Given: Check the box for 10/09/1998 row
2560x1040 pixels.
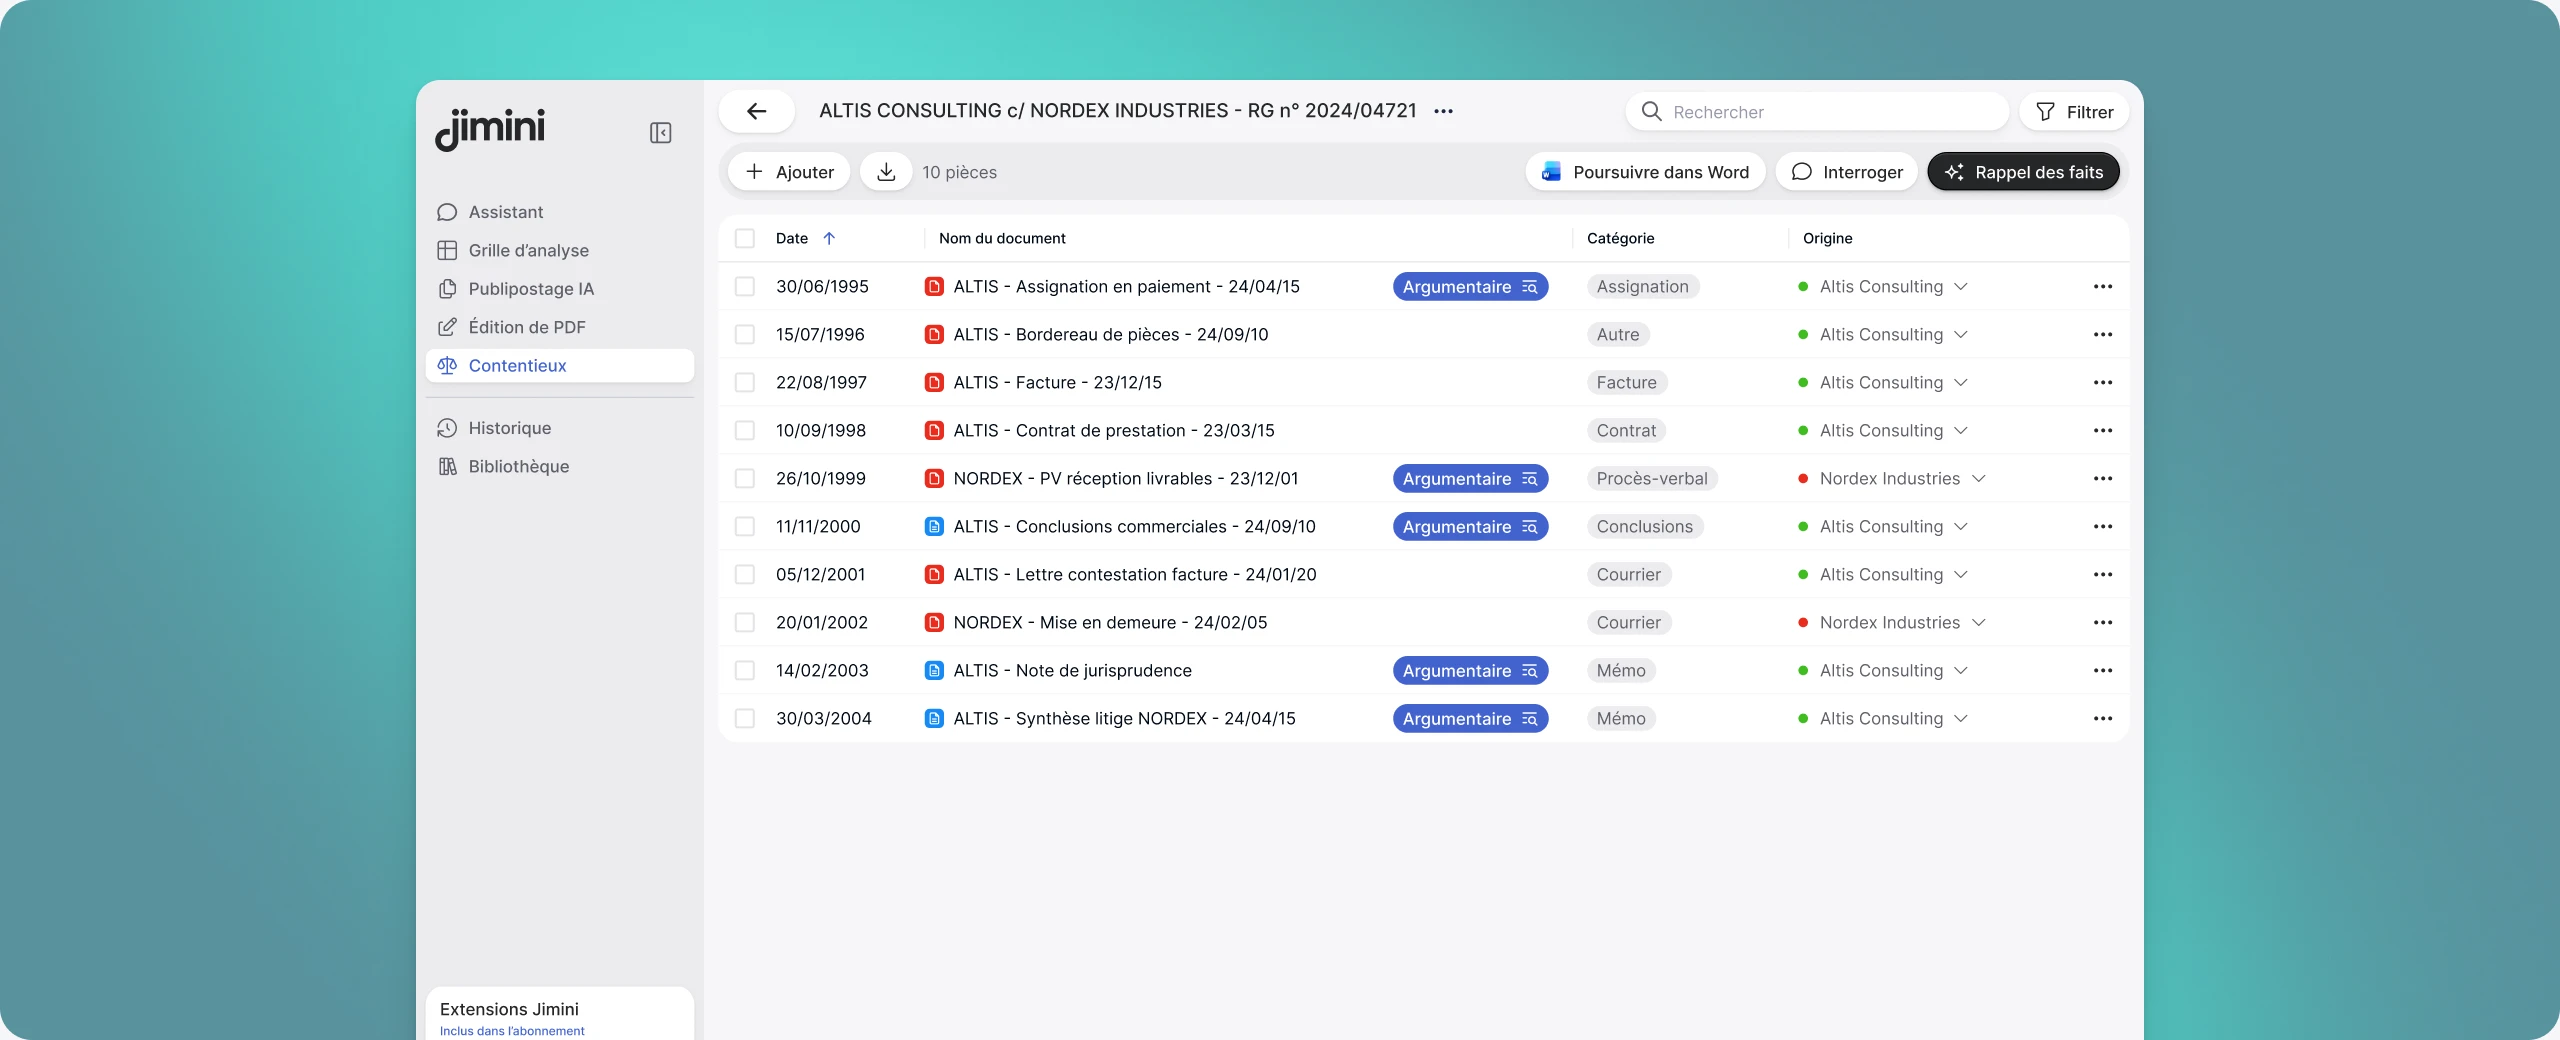Looking at the screenshot, I should [x=745, y=431].
